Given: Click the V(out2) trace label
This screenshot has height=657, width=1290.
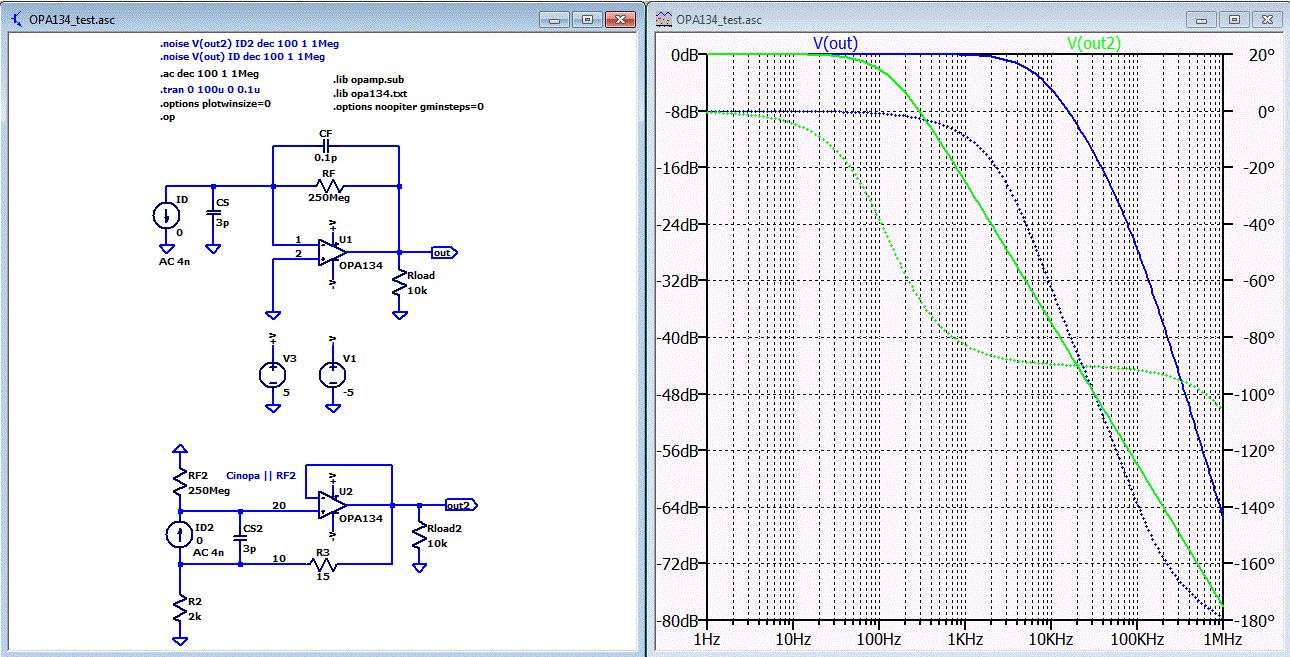Looking at the screenshot, I should (1093, 43).
